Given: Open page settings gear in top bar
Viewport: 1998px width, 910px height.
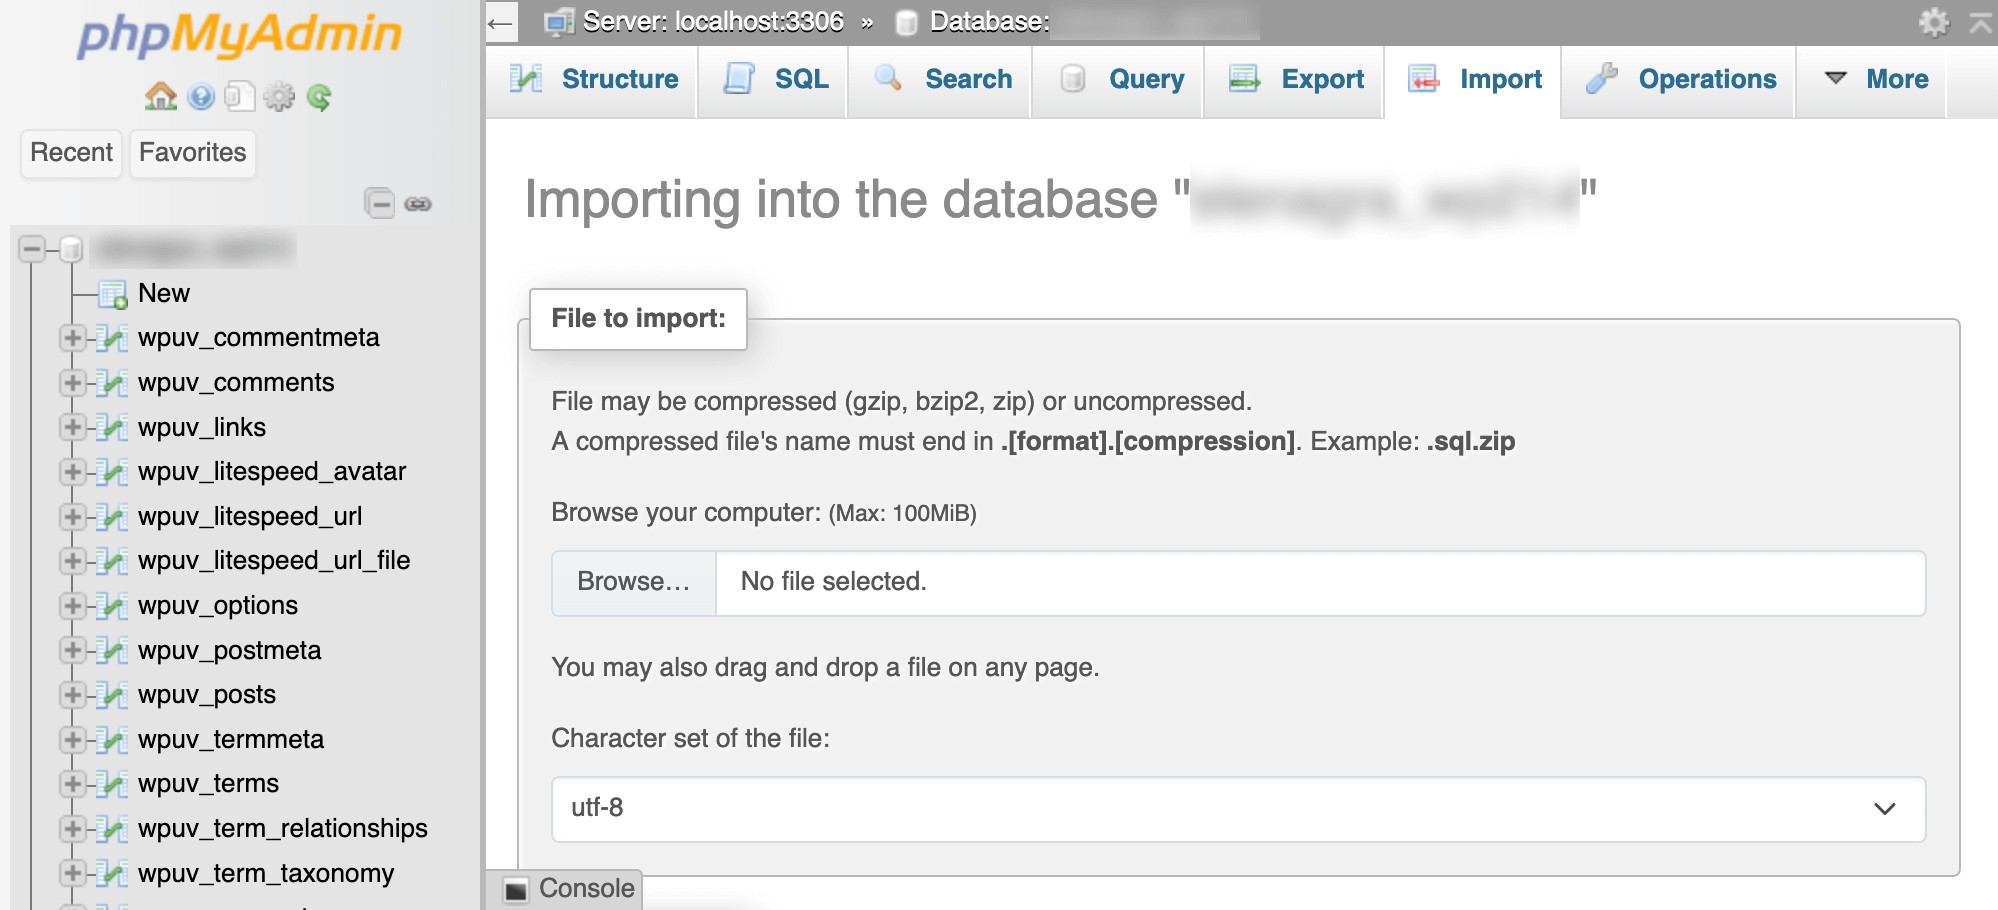Looking at the screenshot, I should [x=1934, y=22].
